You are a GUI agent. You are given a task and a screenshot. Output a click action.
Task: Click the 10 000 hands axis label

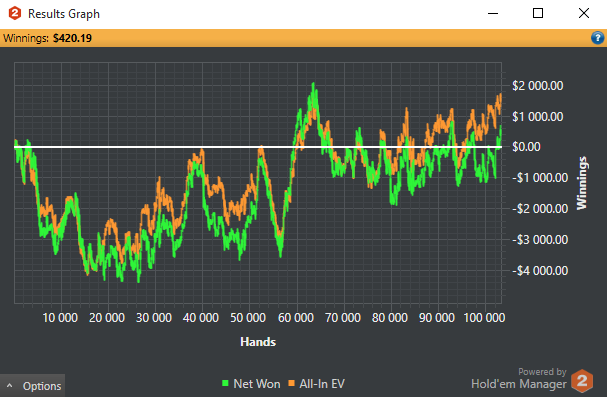point(60,318)
